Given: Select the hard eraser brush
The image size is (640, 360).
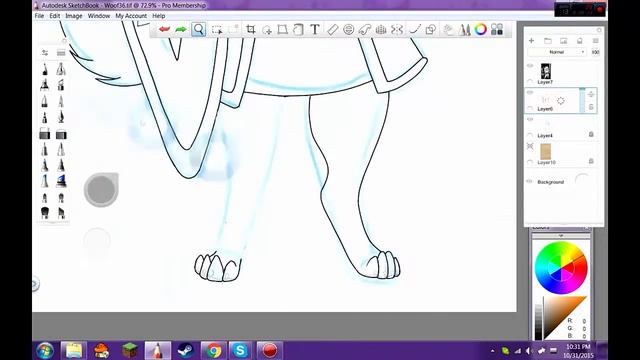Looking at the screenshot, I should click(44, 134).
